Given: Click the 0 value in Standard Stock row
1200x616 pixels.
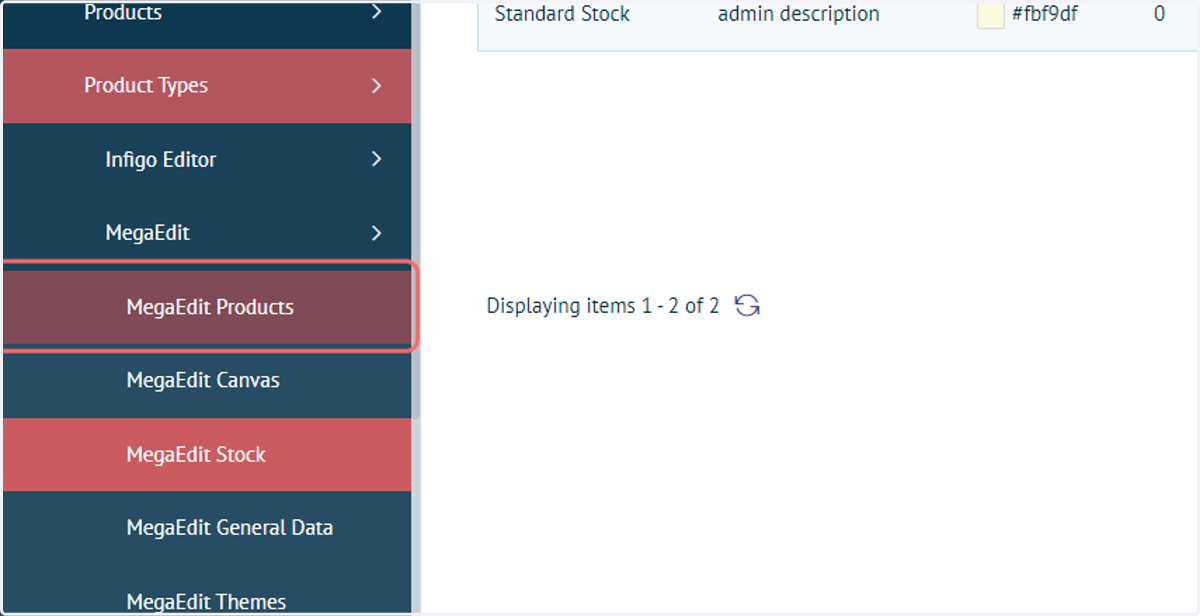Looking at the screenshot, I should (x=1159, y=15).
